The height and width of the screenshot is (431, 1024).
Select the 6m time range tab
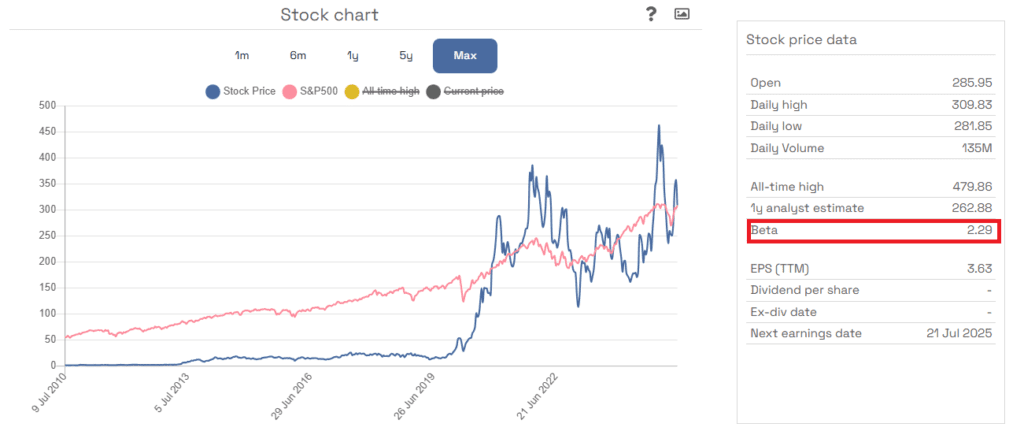click(298, 55)
